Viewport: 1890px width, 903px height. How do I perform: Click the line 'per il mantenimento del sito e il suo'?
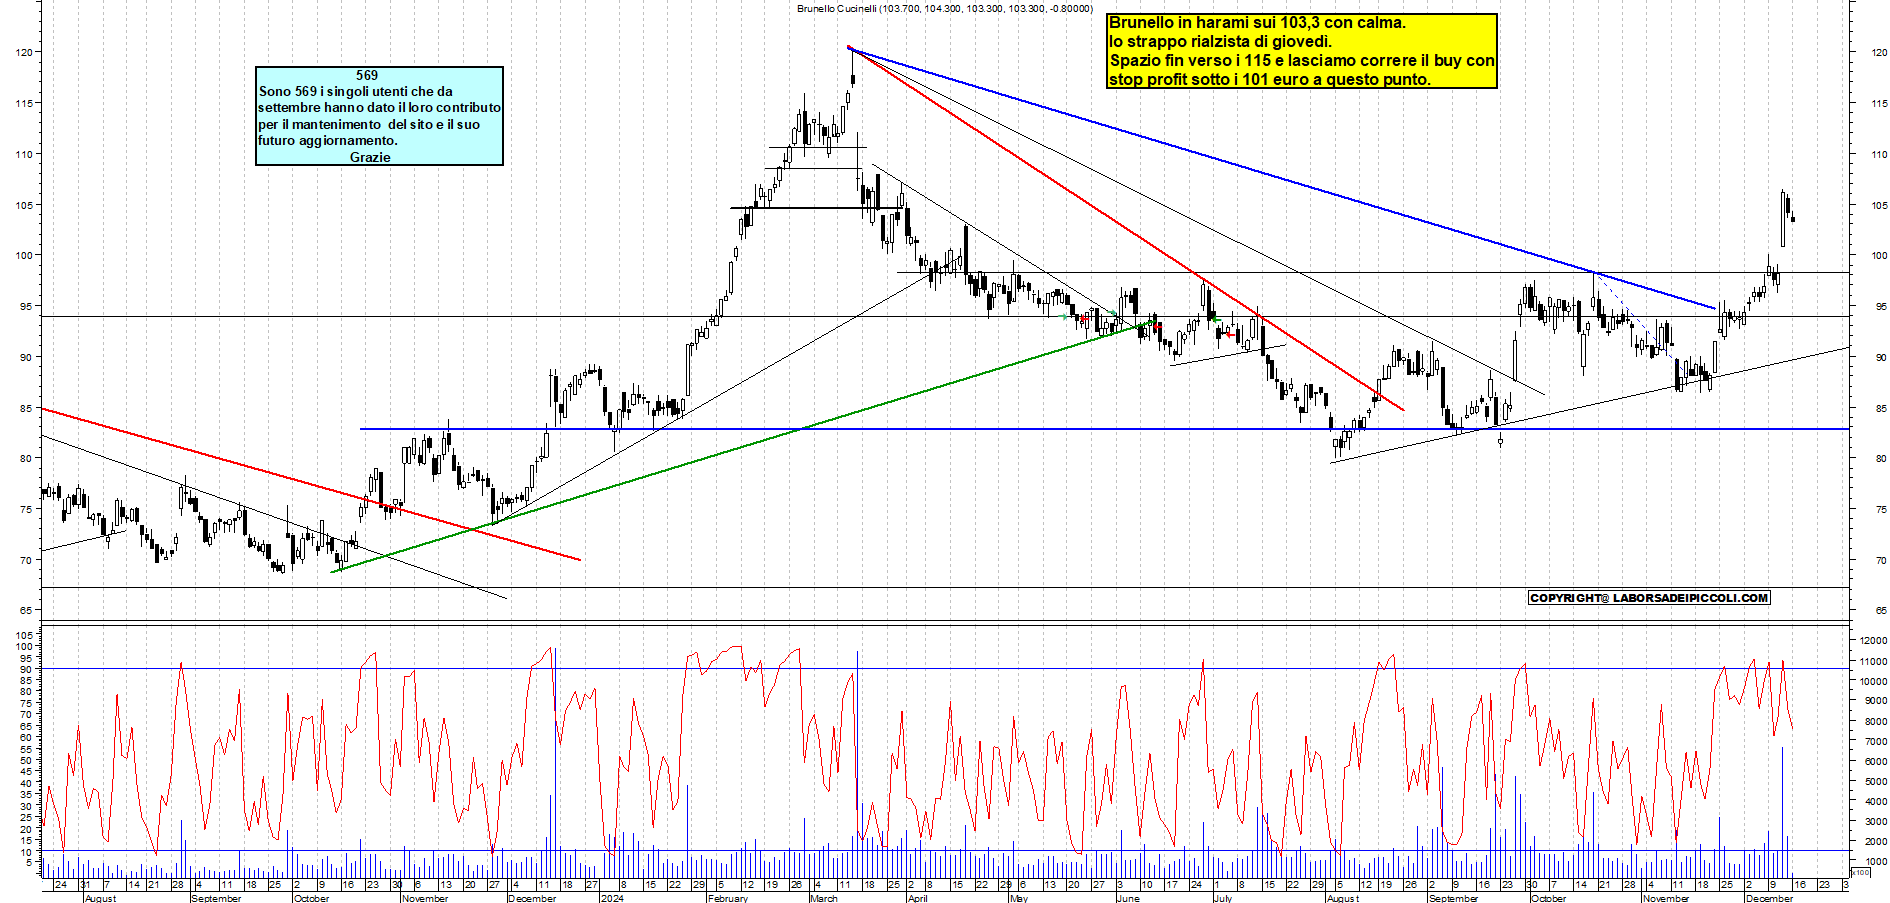click(369, 124)
